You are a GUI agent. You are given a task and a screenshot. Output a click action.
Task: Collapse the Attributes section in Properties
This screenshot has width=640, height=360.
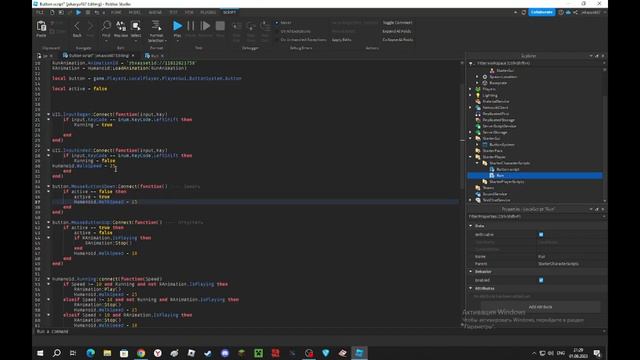tap(471, 288)
